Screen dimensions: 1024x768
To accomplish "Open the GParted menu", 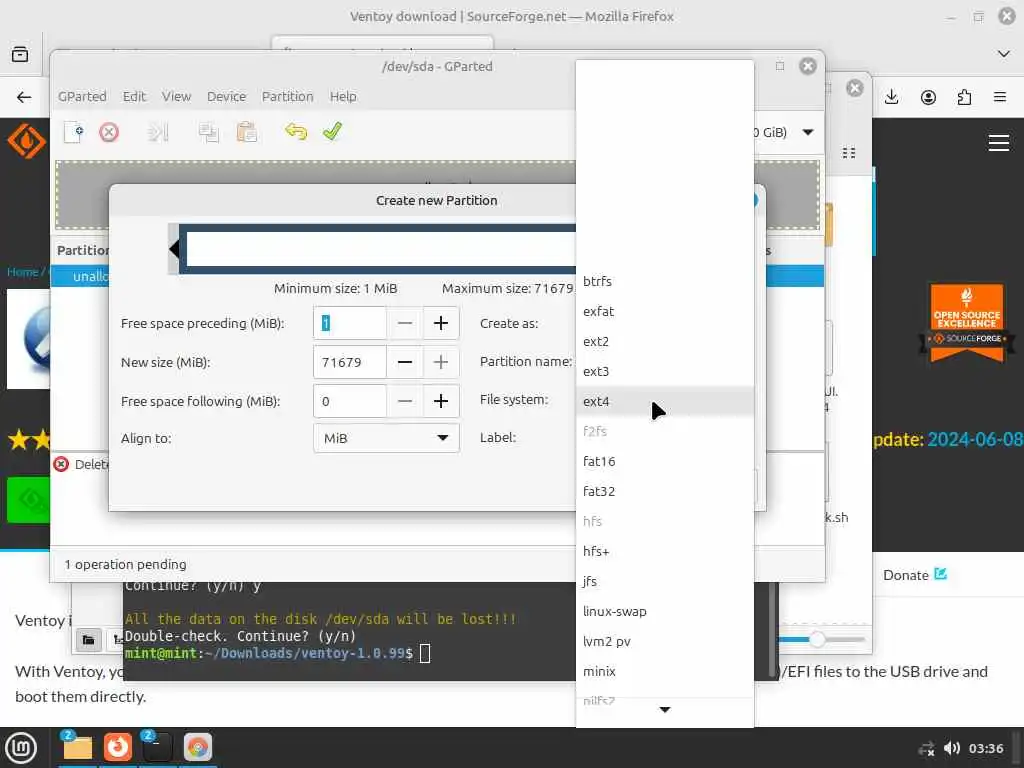I will (x=82, y=97).
